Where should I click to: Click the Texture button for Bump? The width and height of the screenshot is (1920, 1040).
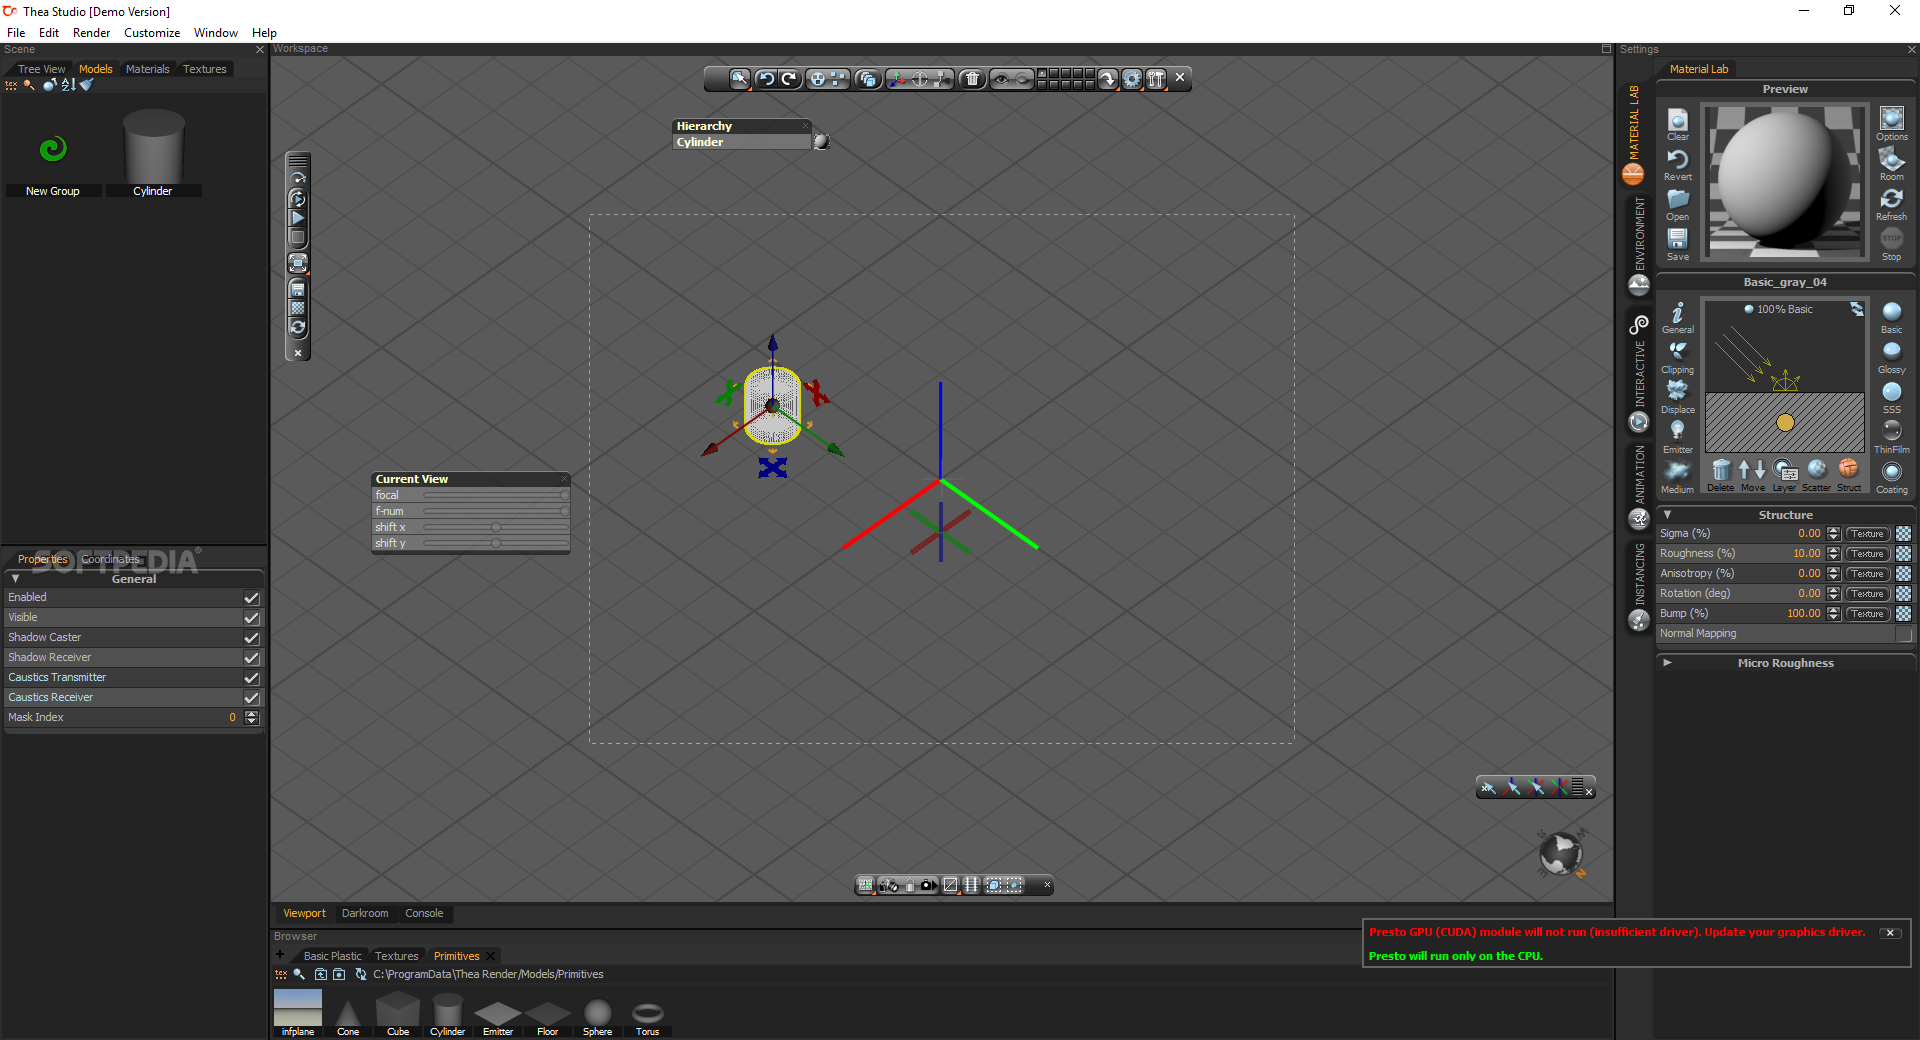click(x=1867, y=614)
